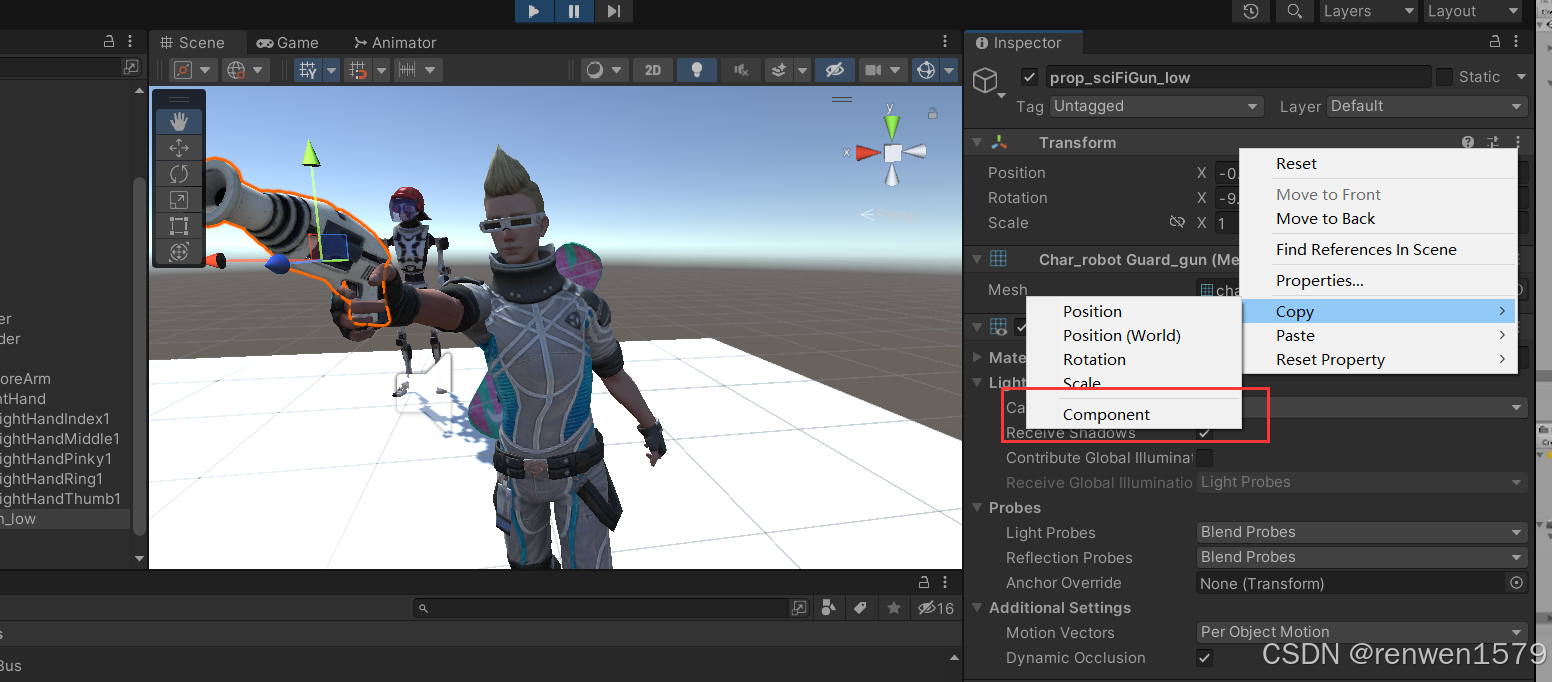This screenshot has height=682, width=1552.
Task: Toggle the Static checkbox
Action: pyautogui.click(x=1444, y=77)
